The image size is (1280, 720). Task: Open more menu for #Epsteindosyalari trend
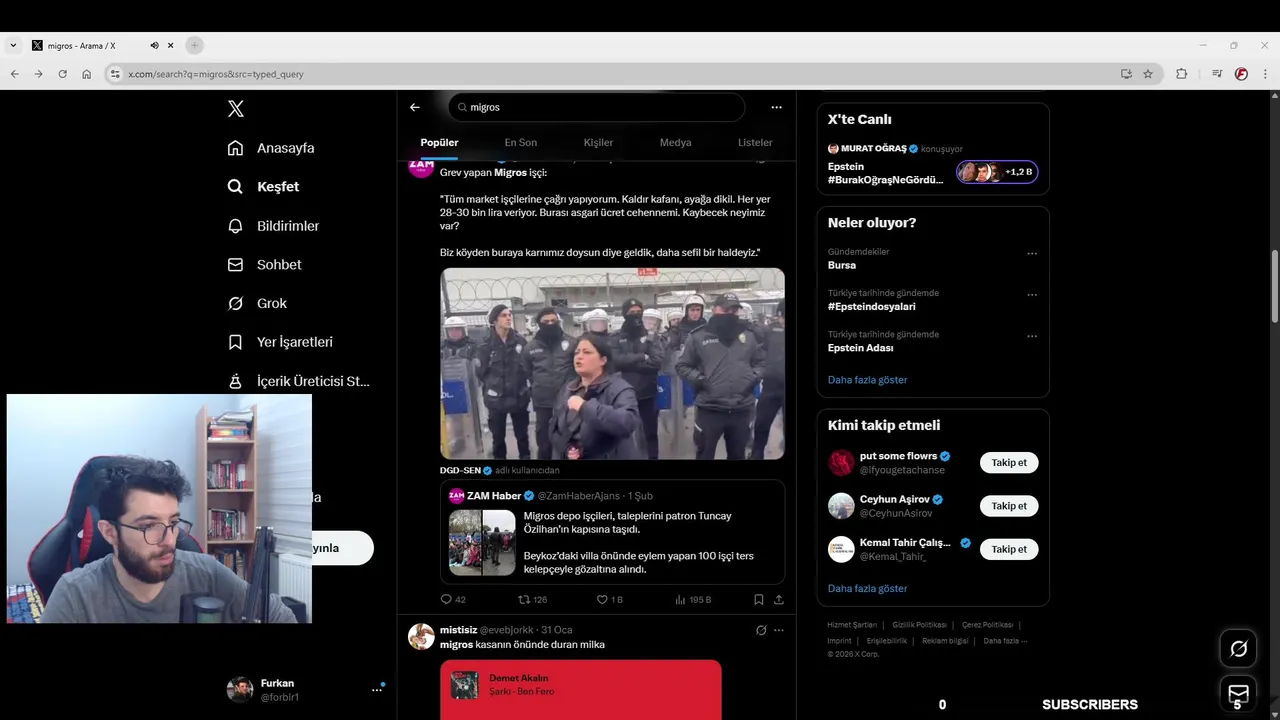point(1032,295)
